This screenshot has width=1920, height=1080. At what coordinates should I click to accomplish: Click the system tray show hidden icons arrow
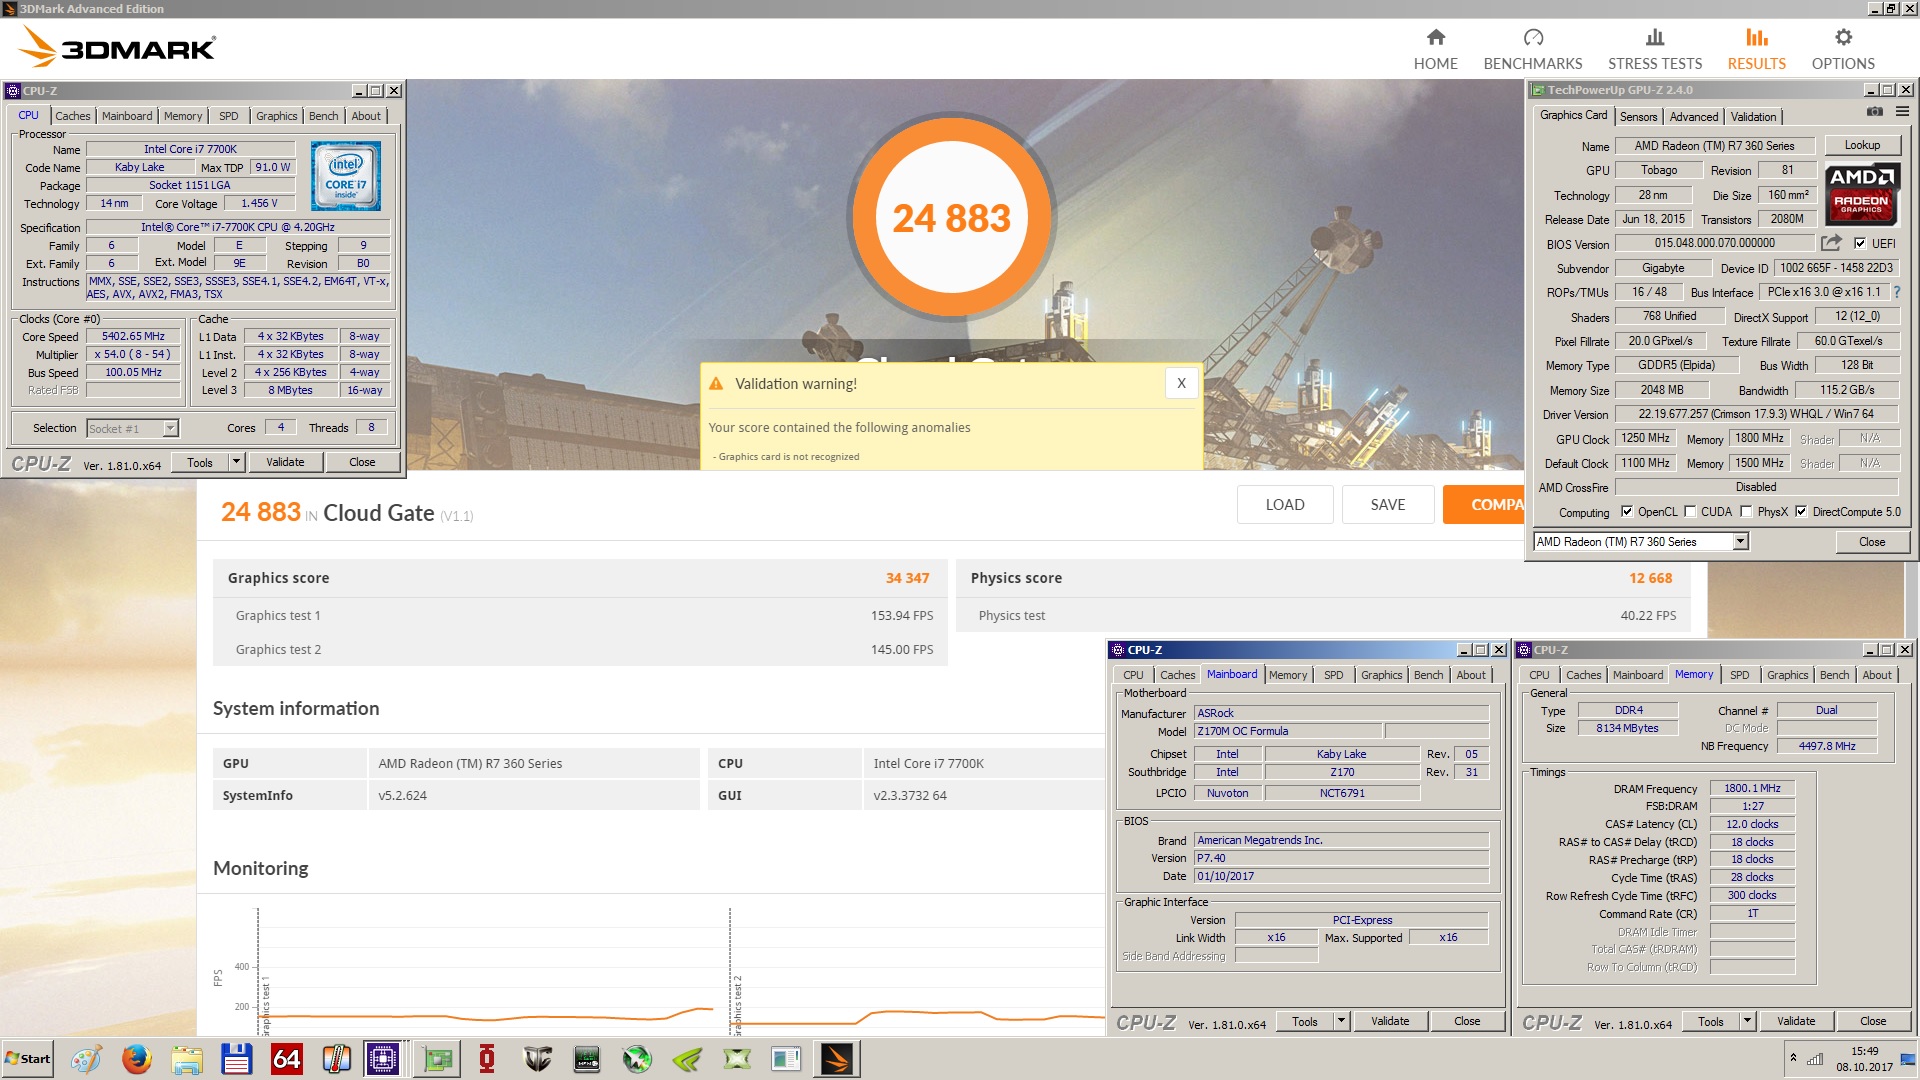click(1793, 1058)
